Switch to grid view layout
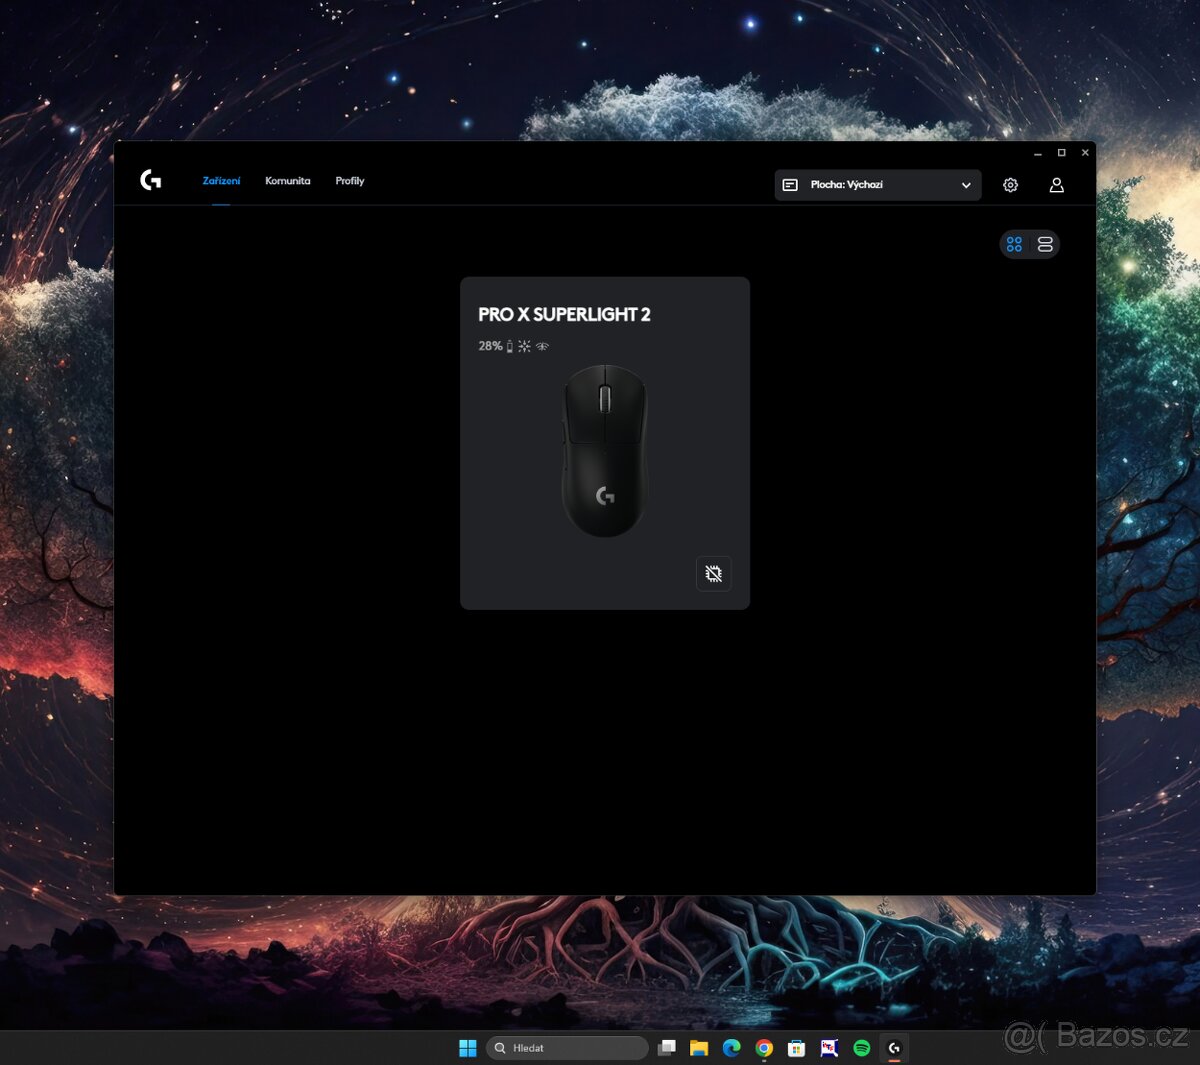 coord(1014,243)
